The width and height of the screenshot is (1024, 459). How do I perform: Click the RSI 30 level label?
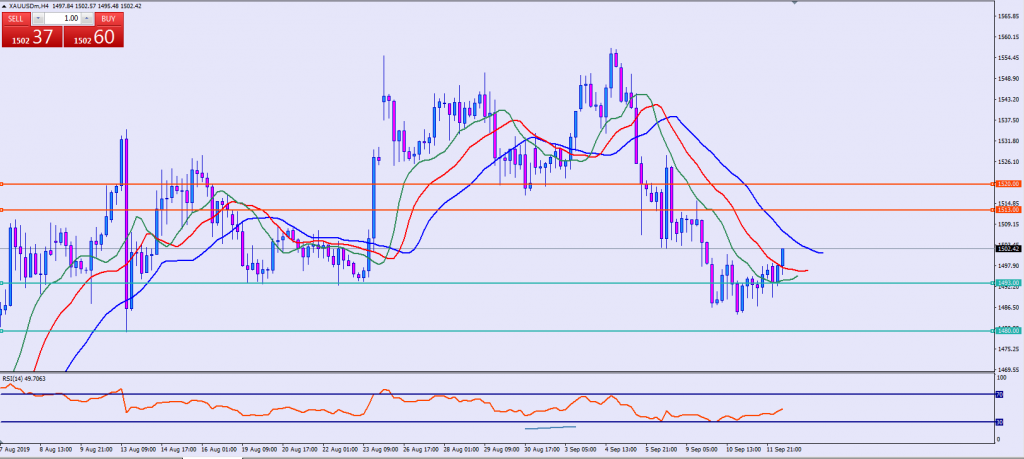point(998,422)
